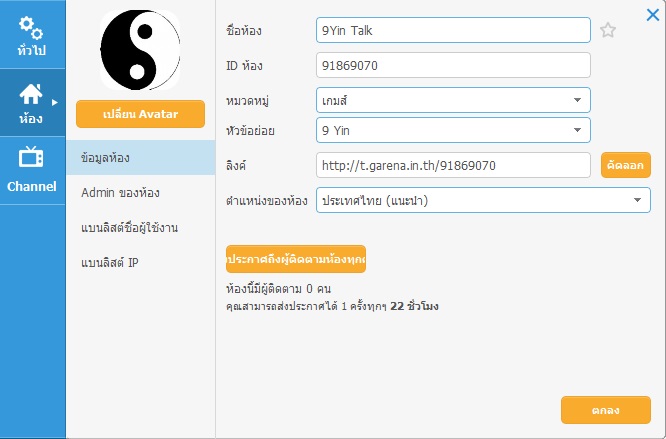Click the ตกลง confirm button
Viewport: 666px width, 439px height.
point(606,410)
